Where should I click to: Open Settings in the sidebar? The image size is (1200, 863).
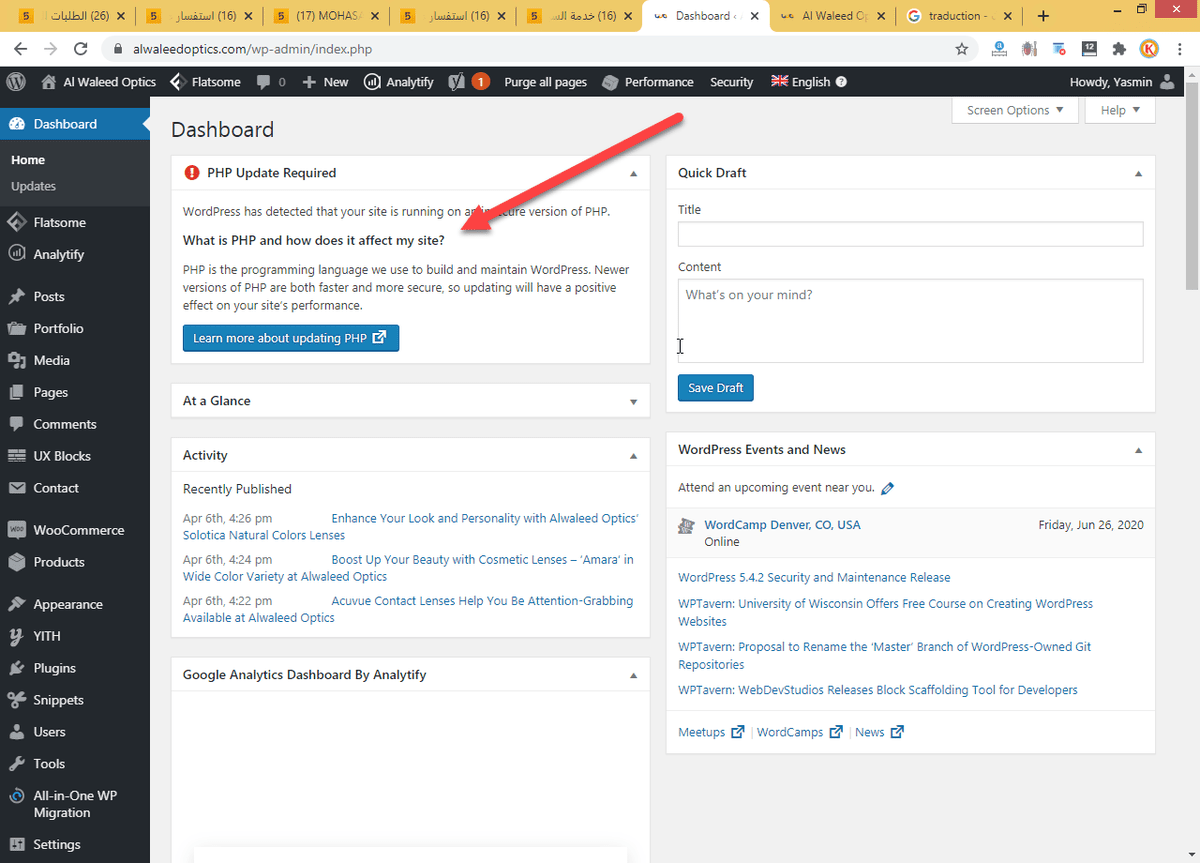(75, 844)
